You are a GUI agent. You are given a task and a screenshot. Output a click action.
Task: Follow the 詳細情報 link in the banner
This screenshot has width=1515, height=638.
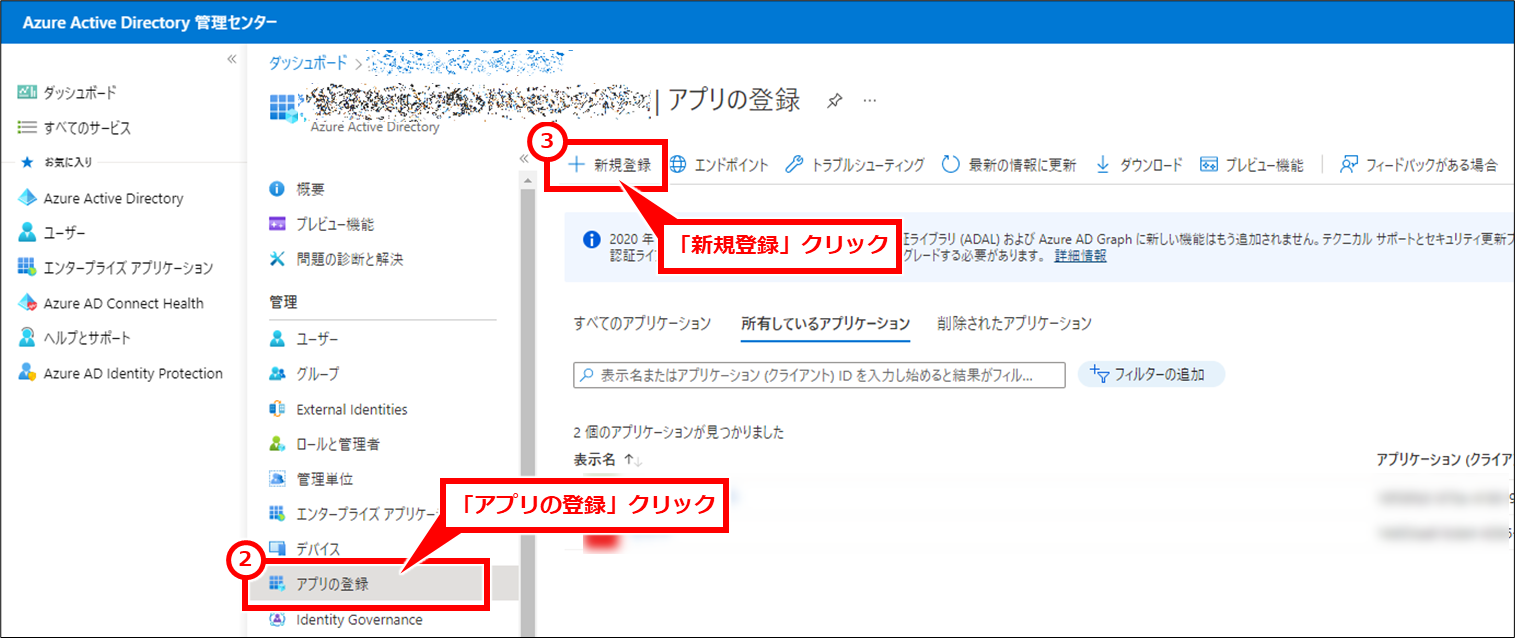coord(1080,256)
